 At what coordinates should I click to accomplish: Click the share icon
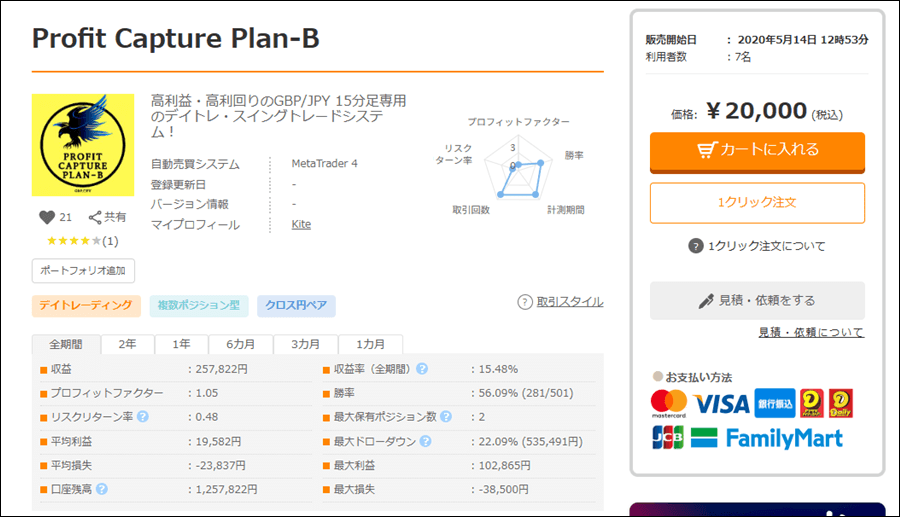click(95, 217)
